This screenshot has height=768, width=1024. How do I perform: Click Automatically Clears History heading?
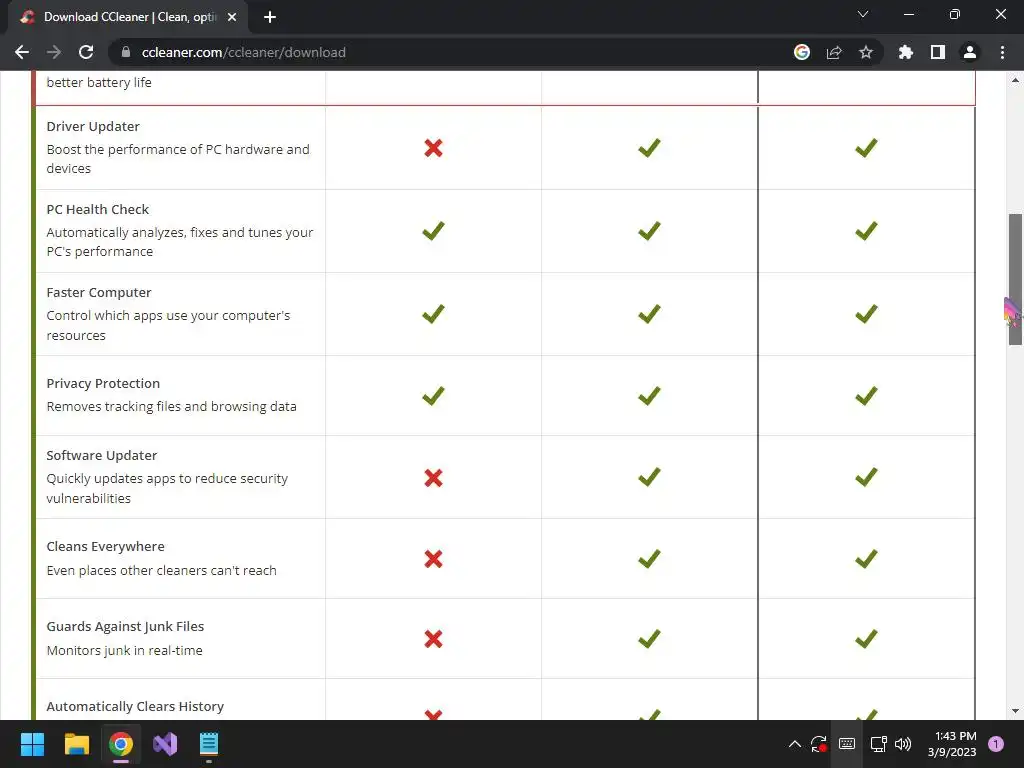point(135,707)
